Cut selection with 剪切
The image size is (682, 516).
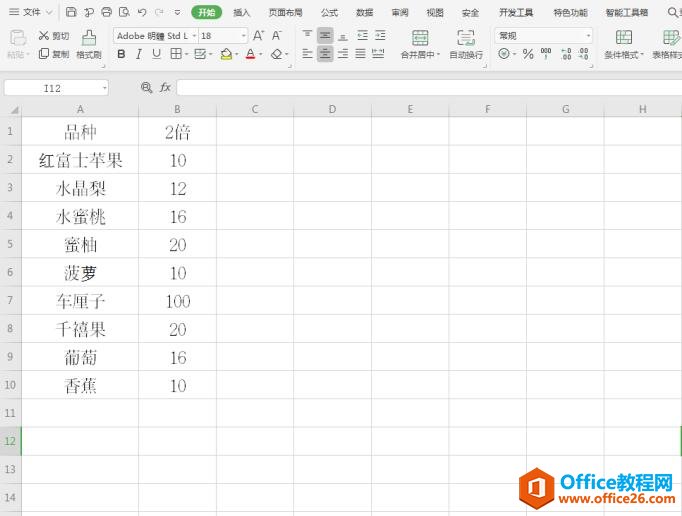coord(54,36)
